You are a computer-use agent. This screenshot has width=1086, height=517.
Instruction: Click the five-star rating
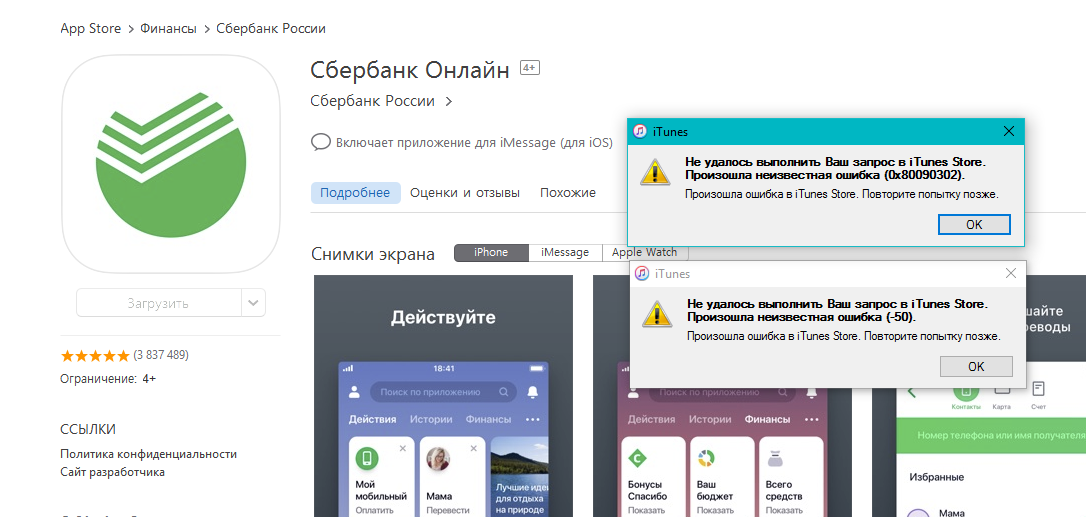tap(95, 356)
